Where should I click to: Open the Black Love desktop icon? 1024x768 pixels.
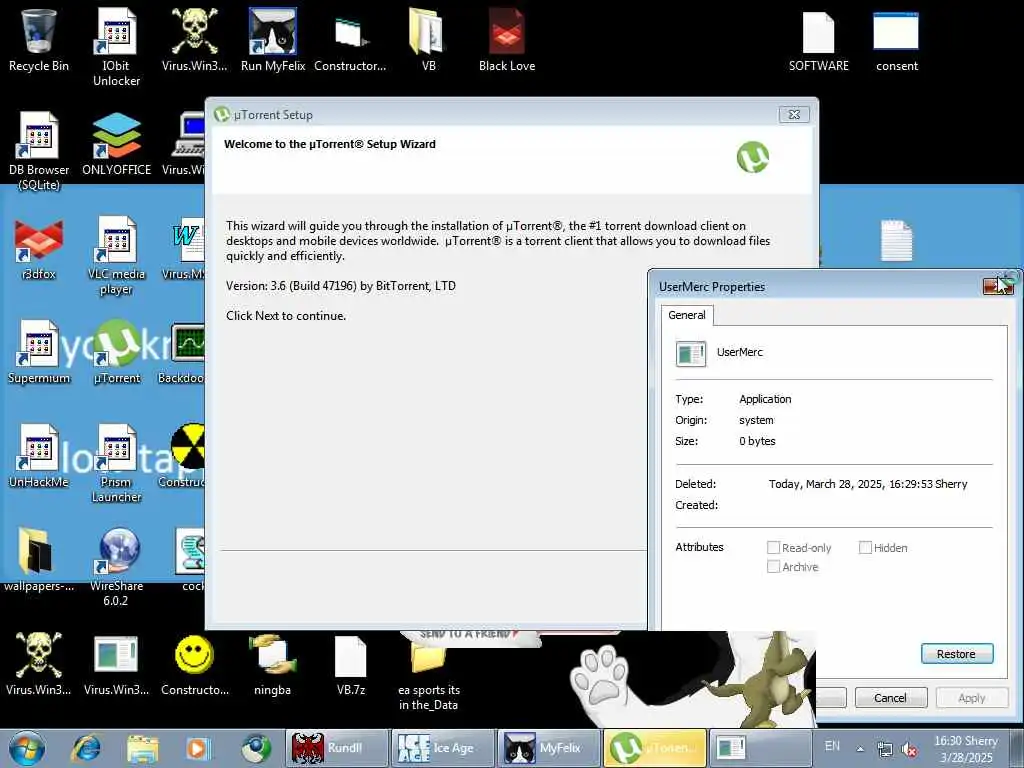[507, 40]
